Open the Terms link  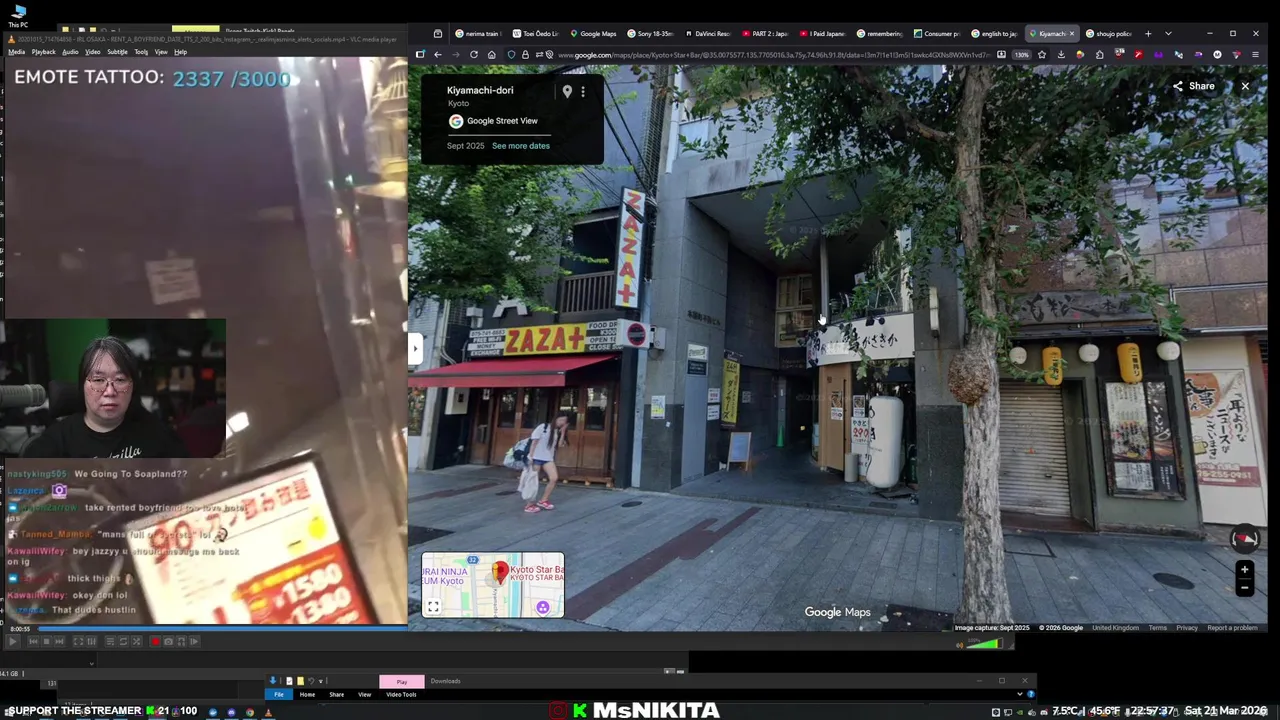tap(1157, 628)
